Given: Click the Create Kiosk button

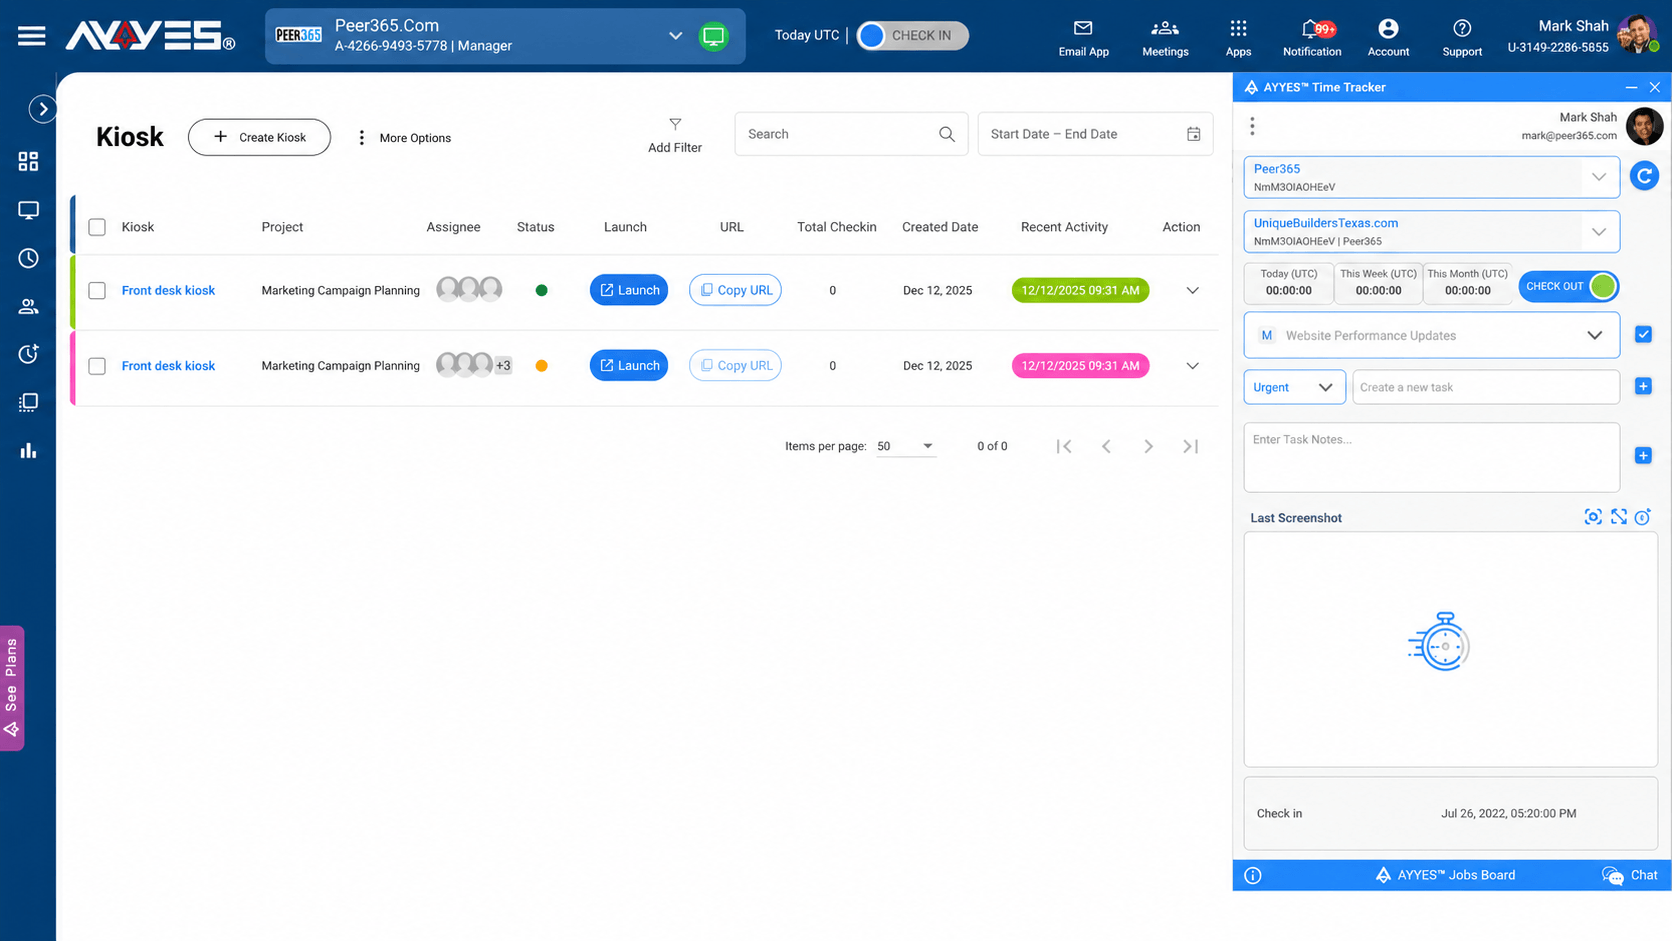Looking at the screenshot, I should pyautogui.click(x=259, y=137).
